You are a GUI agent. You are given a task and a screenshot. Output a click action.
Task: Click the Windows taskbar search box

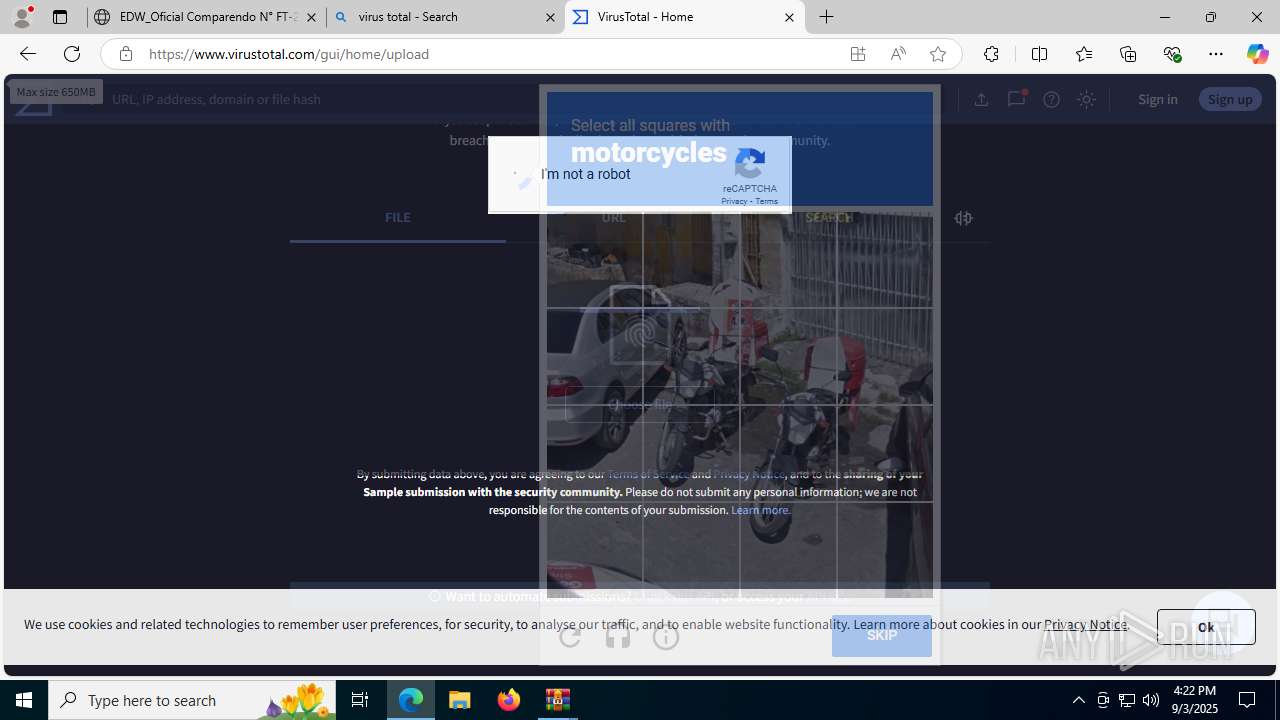[192, 700]
